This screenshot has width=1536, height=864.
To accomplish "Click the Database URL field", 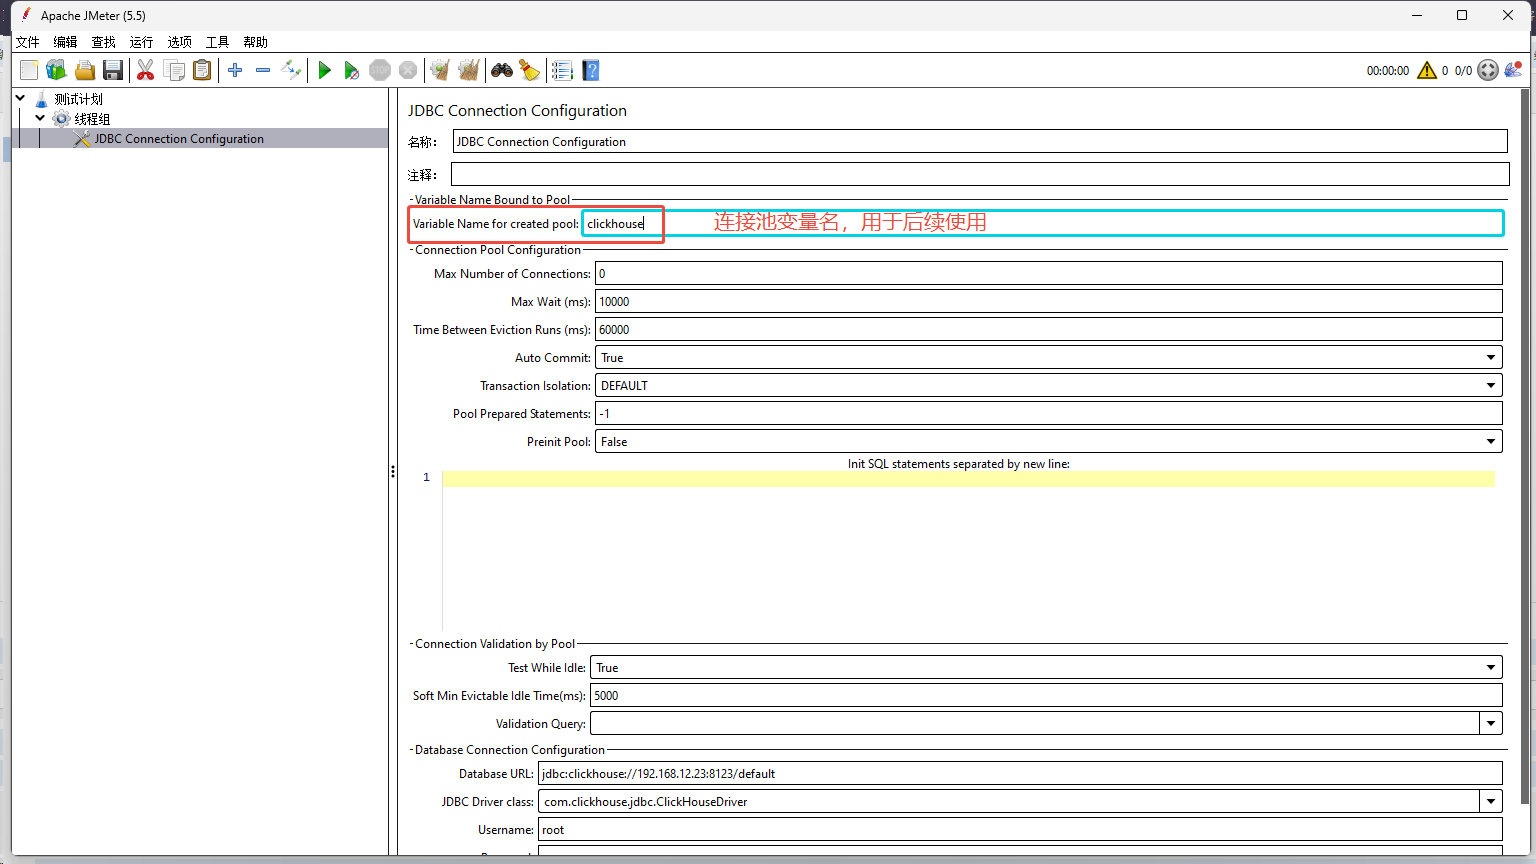I will [1020, 773].
